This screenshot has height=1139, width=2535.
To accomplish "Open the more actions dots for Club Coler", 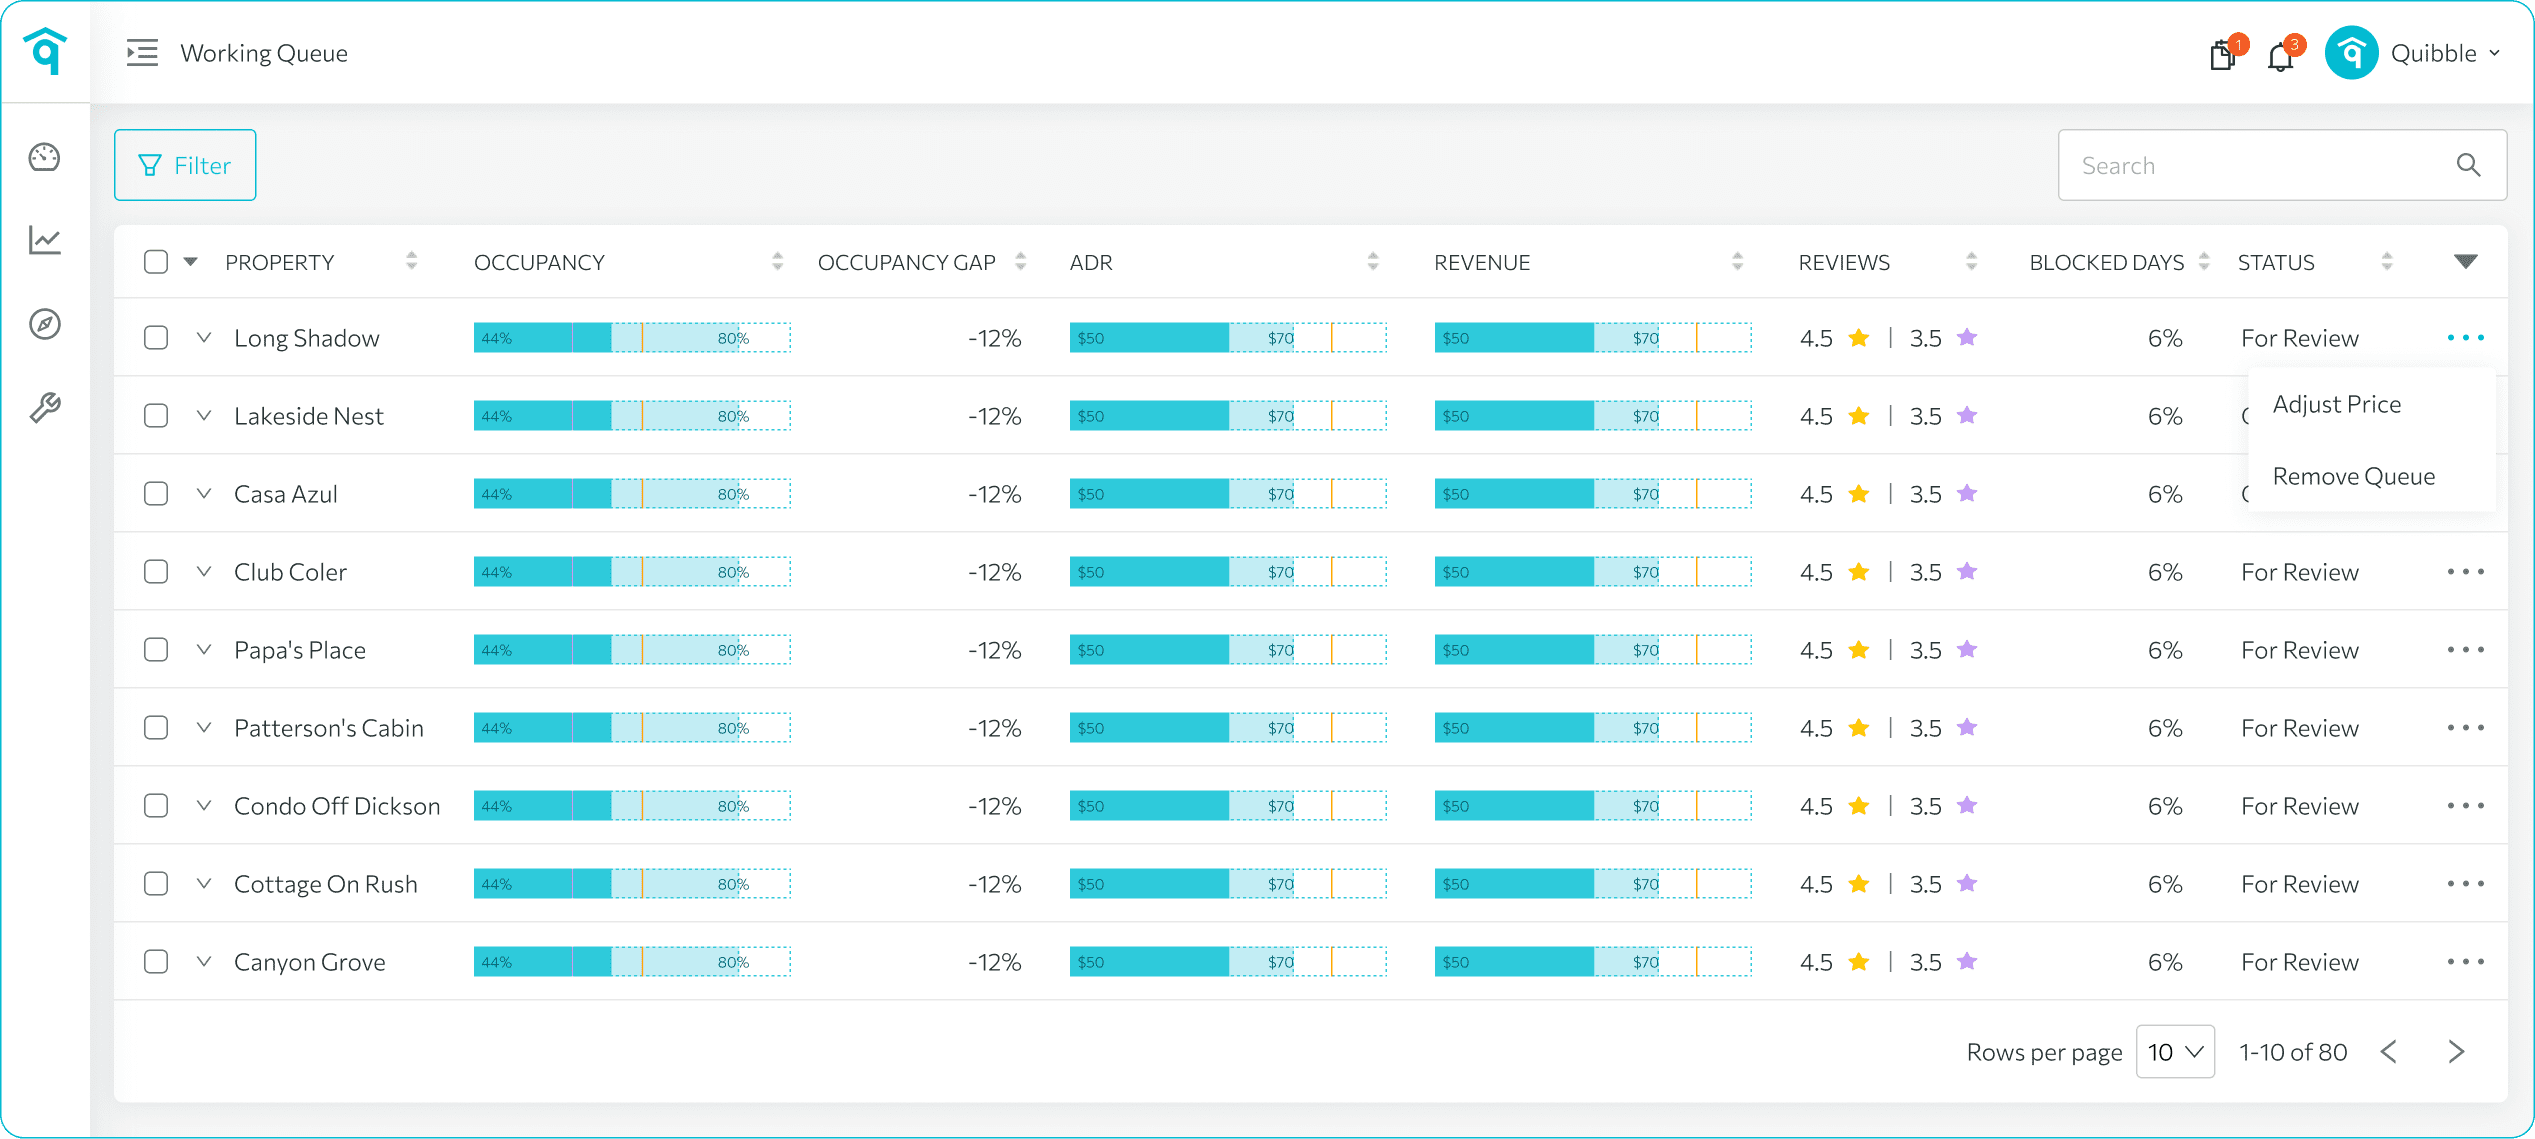I will [2466, 572].
